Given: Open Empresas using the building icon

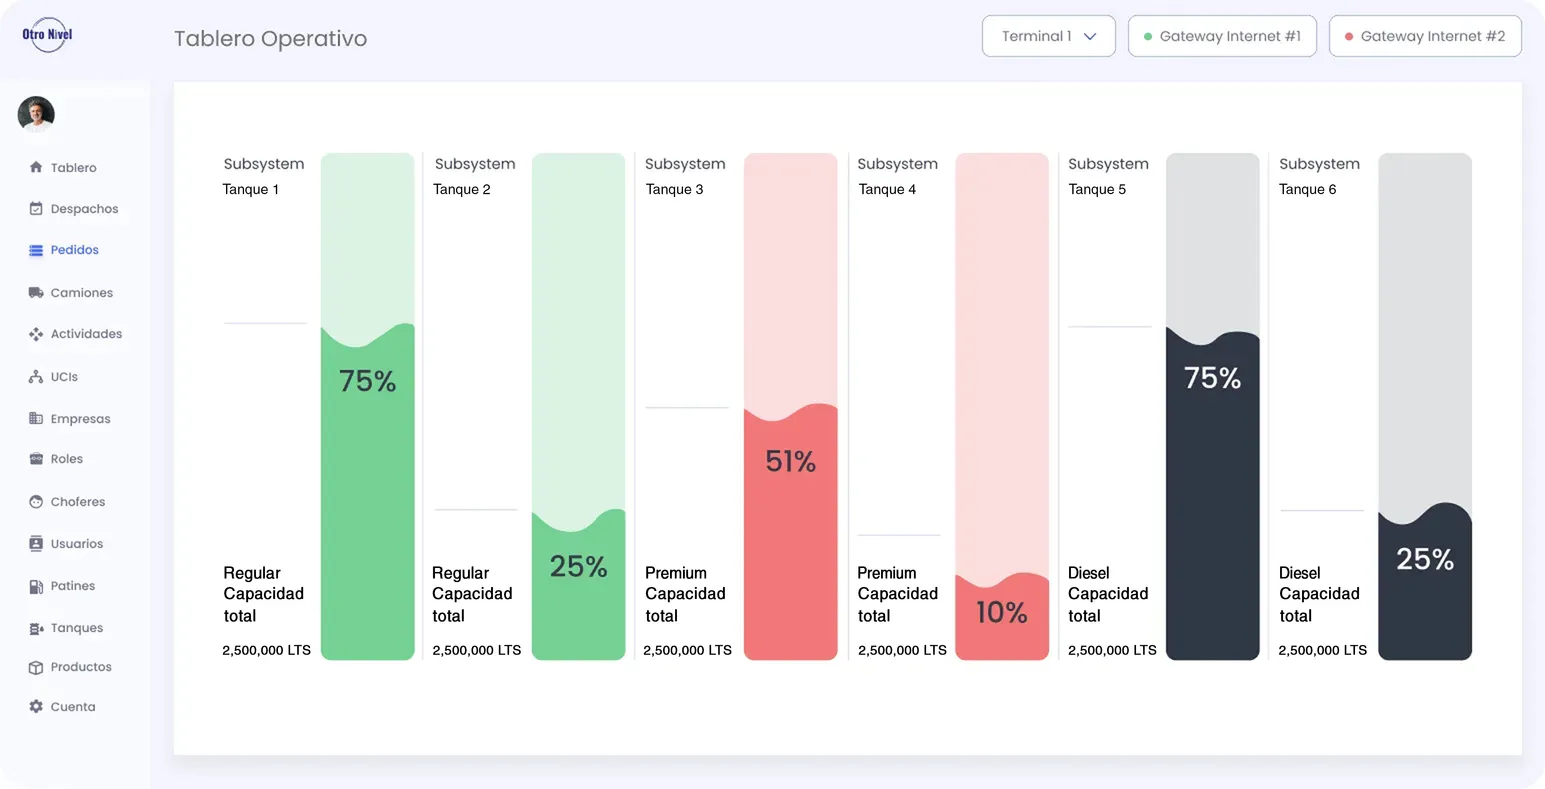Looking at the screenshot, I should 36,419.
